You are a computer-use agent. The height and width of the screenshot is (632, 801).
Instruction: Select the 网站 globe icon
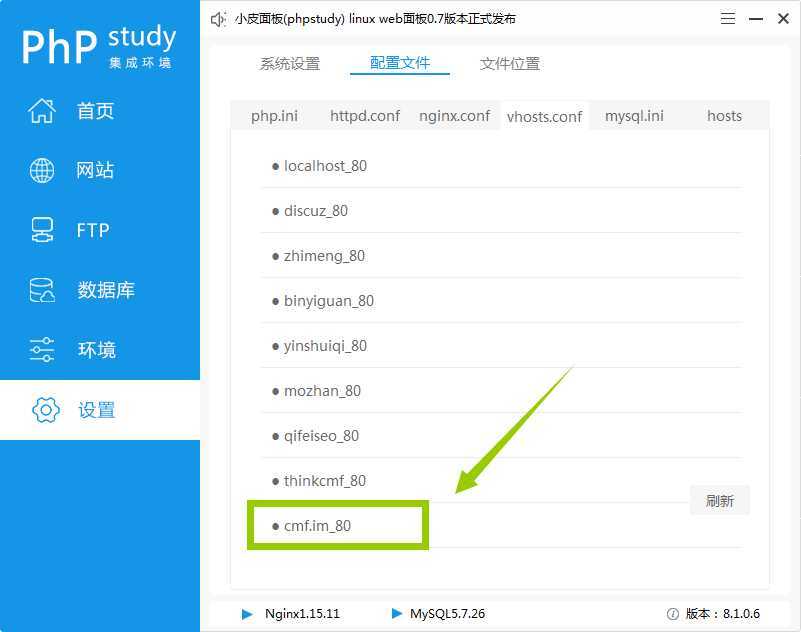(x=42, y=170)
